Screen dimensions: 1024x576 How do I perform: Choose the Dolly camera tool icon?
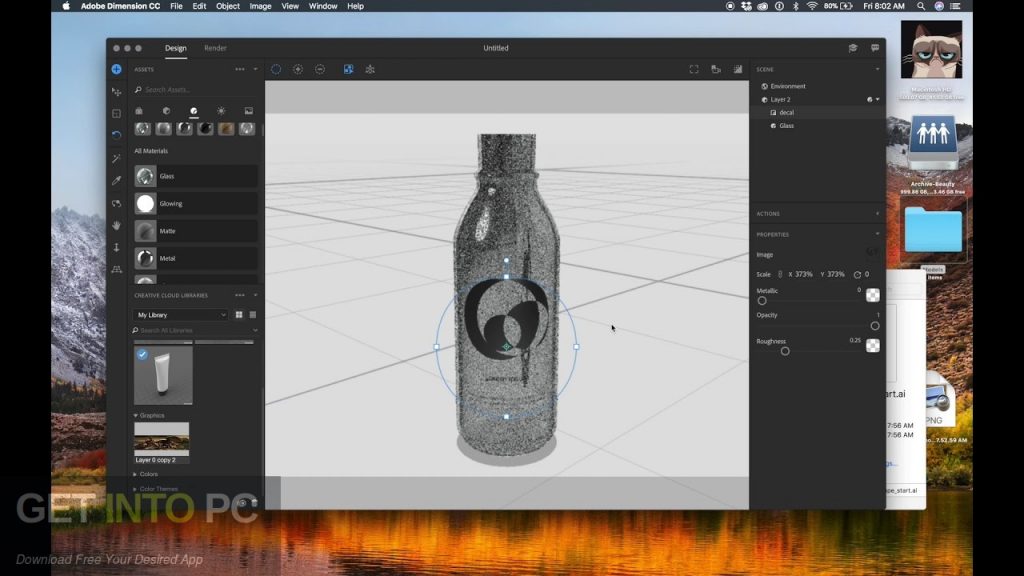click(x=116, y=248)
